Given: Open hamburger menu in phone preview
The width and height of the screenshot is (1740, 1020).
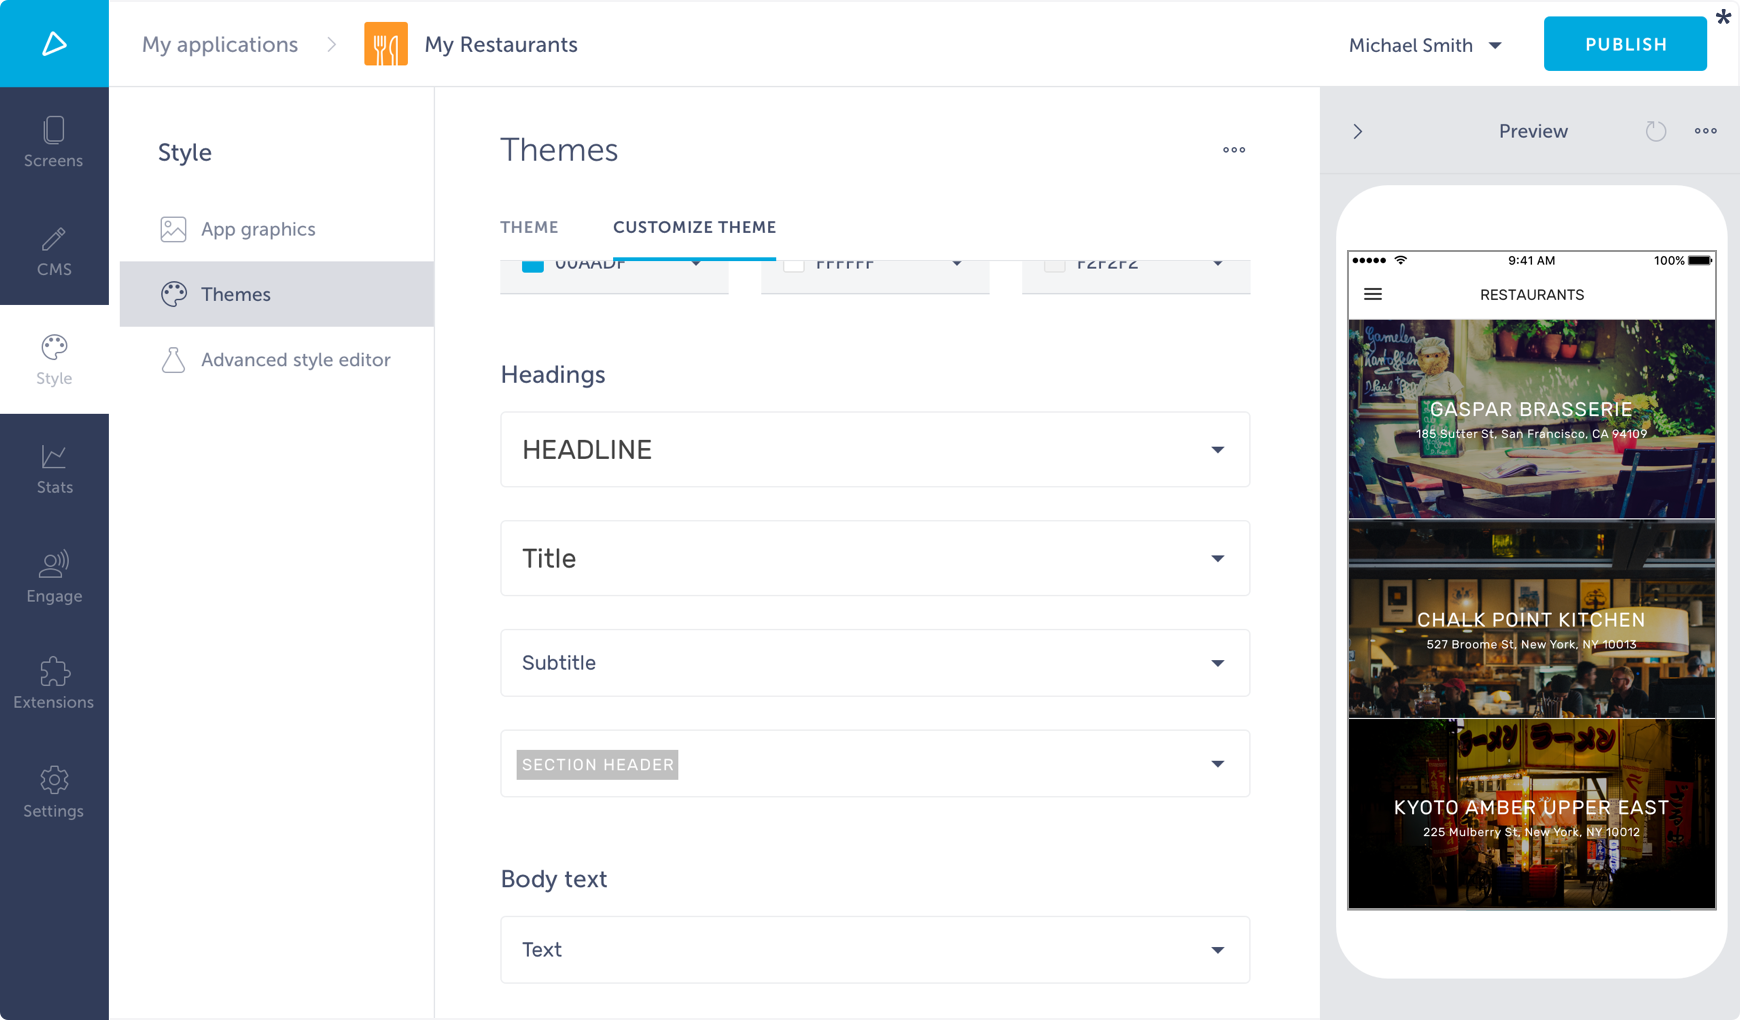Looking at the screenshot, I should coord(1373,294).
